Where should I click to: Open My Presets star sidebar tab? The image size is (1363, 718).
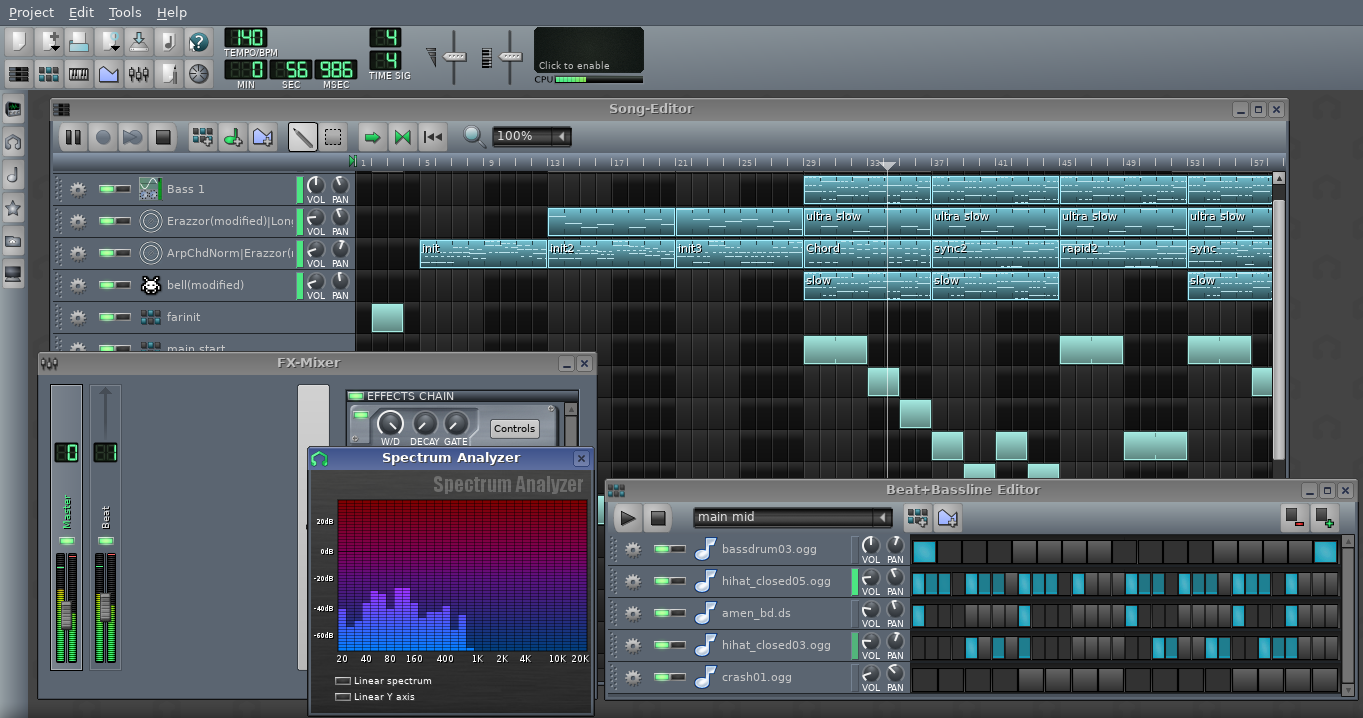point(13,208)
